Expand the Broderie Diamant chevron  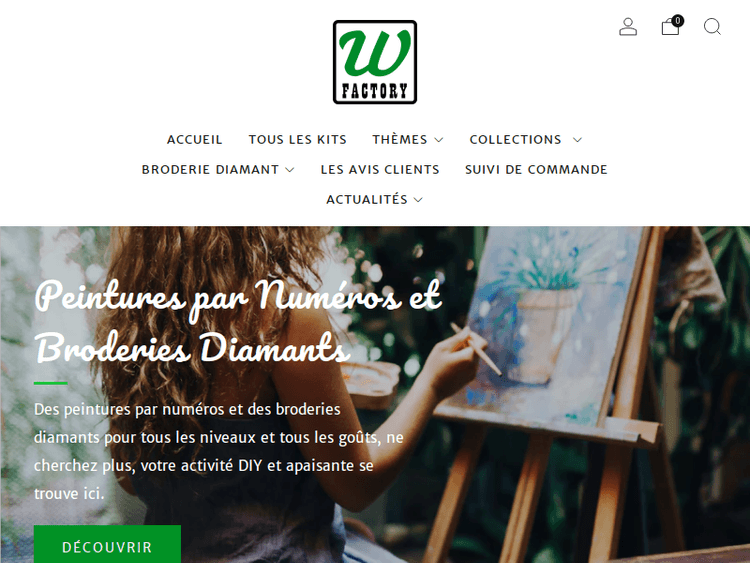[290, 170]
